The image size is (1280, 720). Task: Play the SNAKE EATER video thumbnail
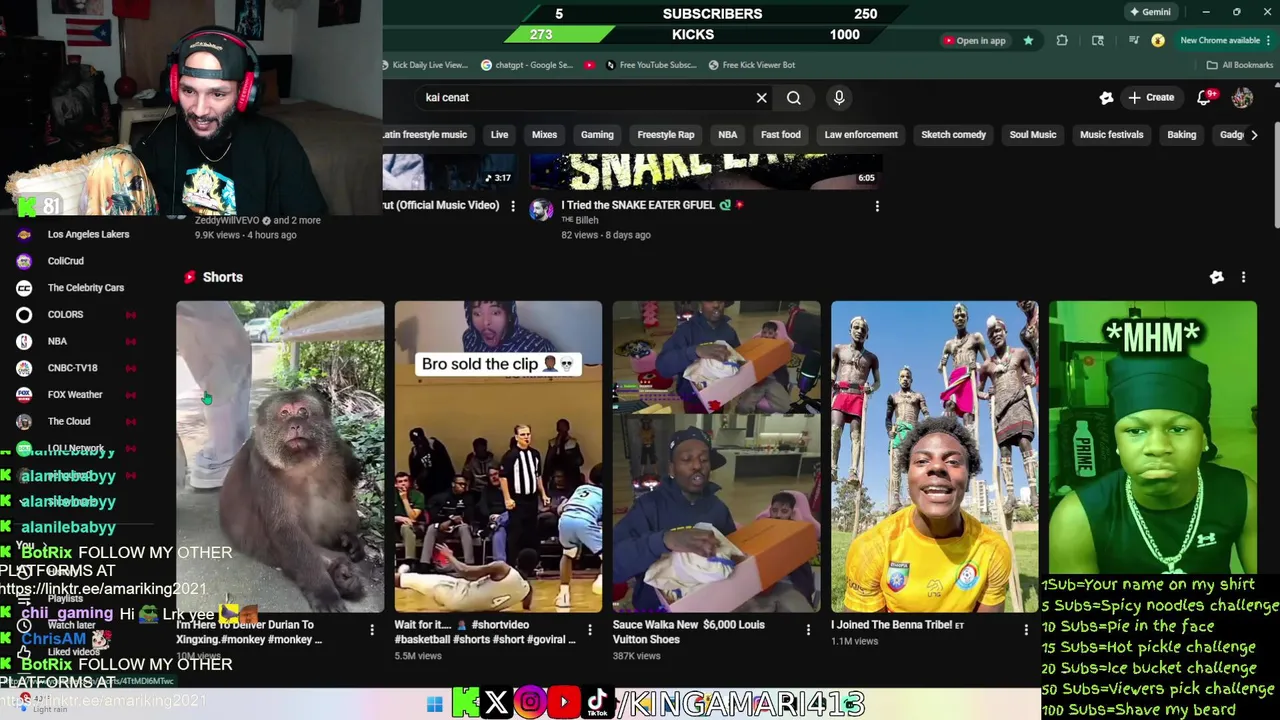pyautogui.click(x=705, y=172)
